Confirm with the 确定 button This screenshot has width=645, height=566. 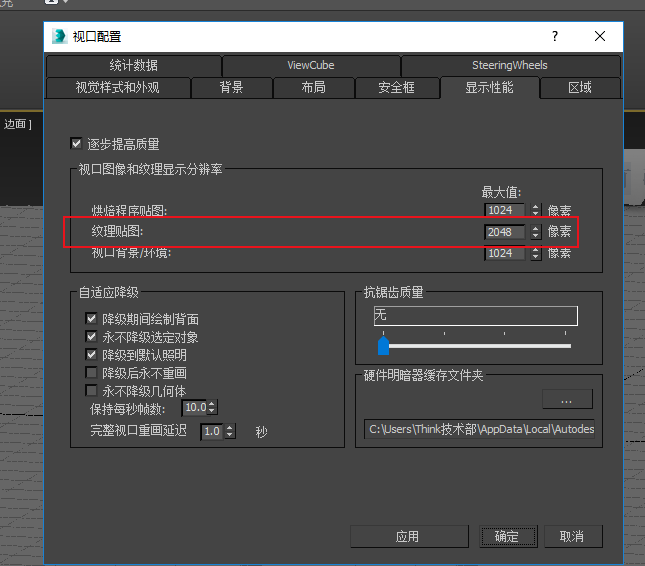pos(508,536)
